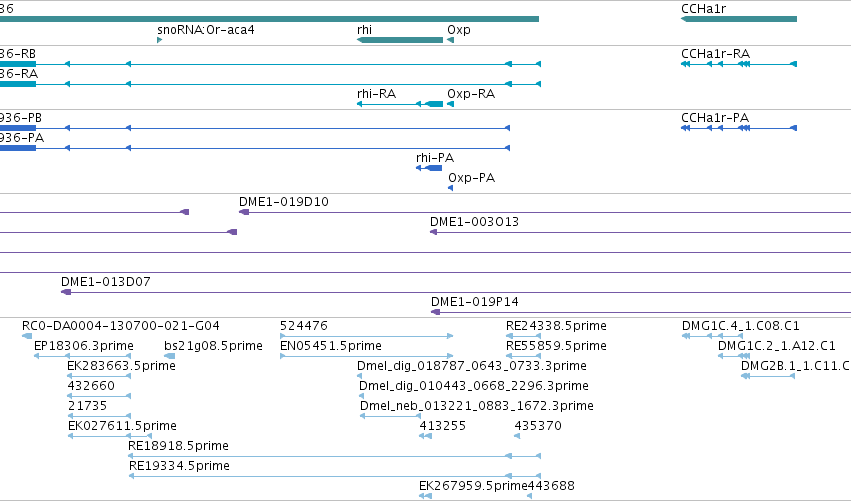Click the Dmel_neb_013221_0883_1672.3prime label
This screenshot has width=851, height=501.
point(477,406)
